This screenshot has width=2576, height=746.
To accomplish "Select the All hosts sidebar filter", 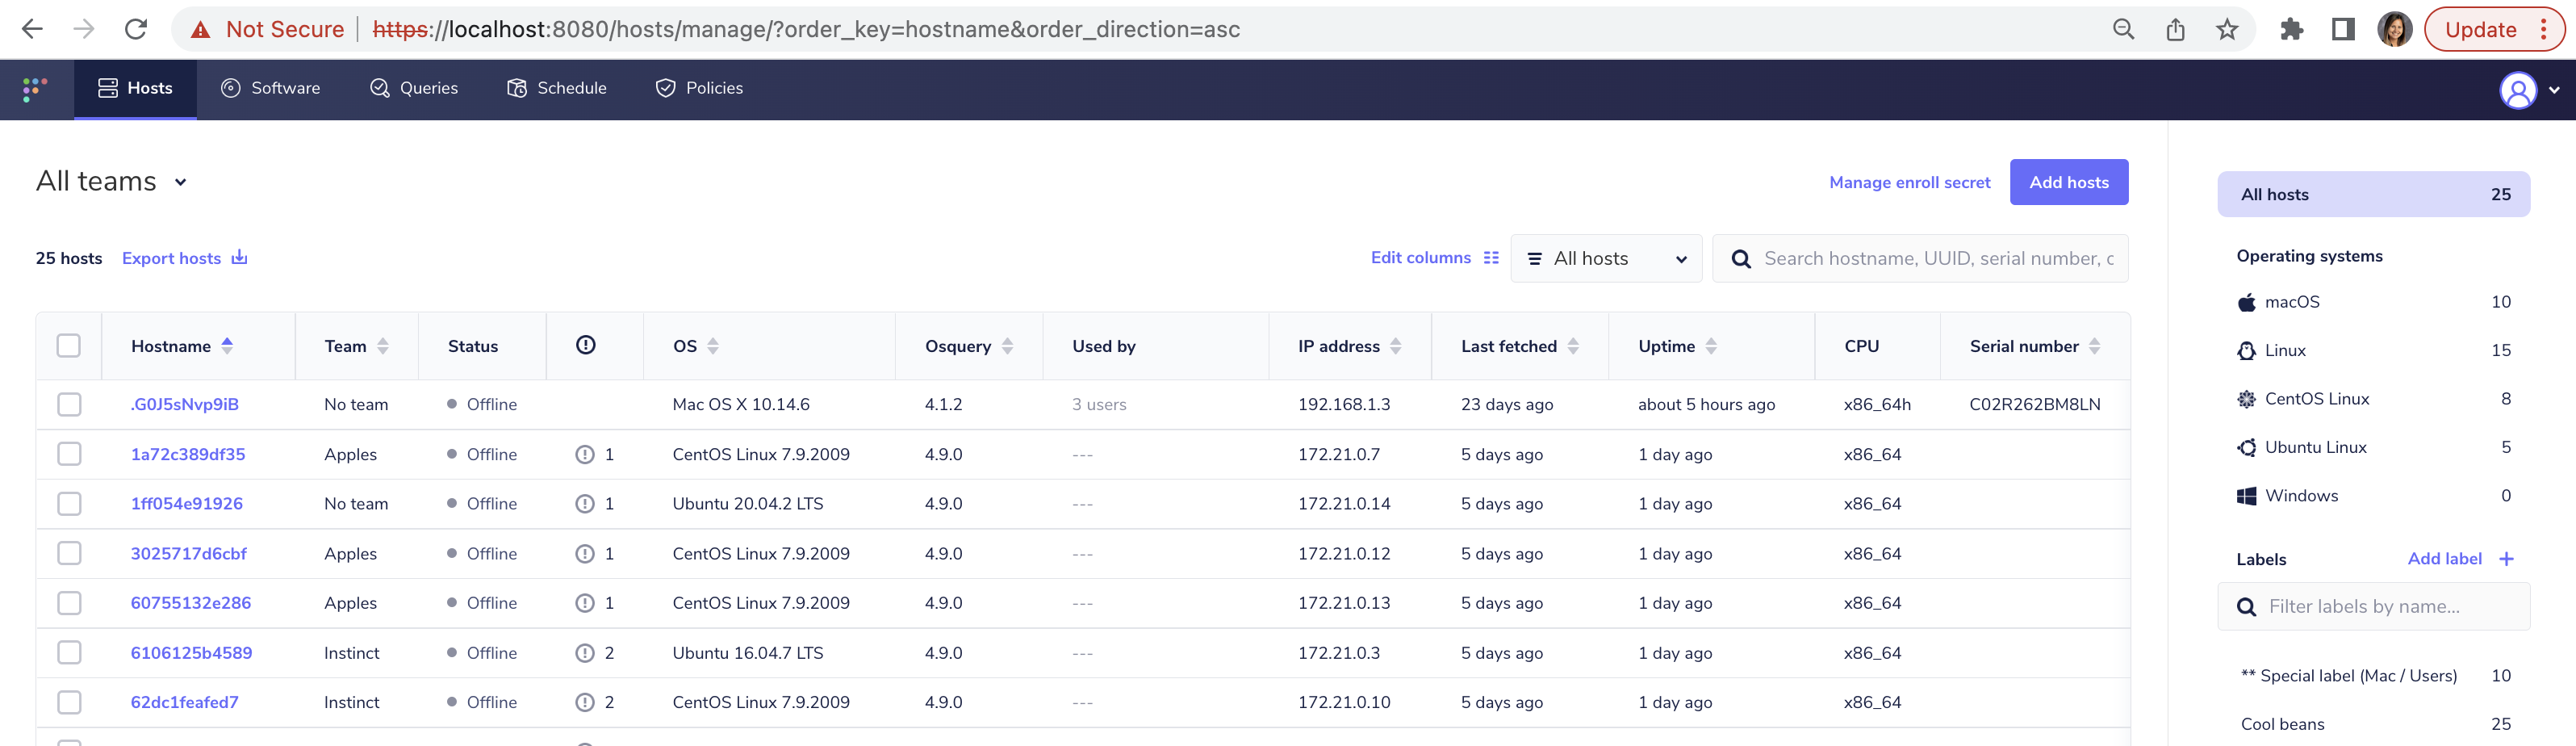I will [x=2374, y=194].
